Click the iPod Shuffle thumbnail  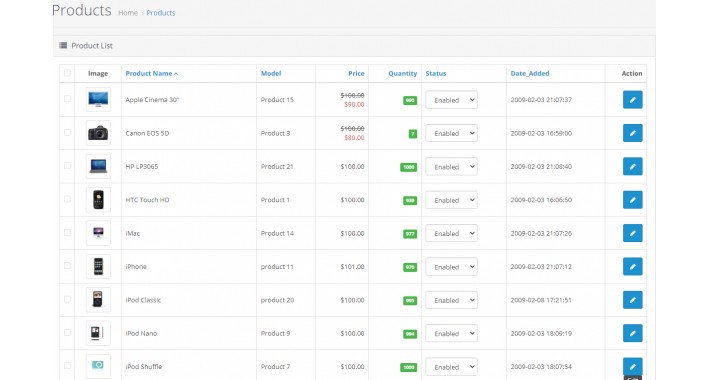(98, 366)
